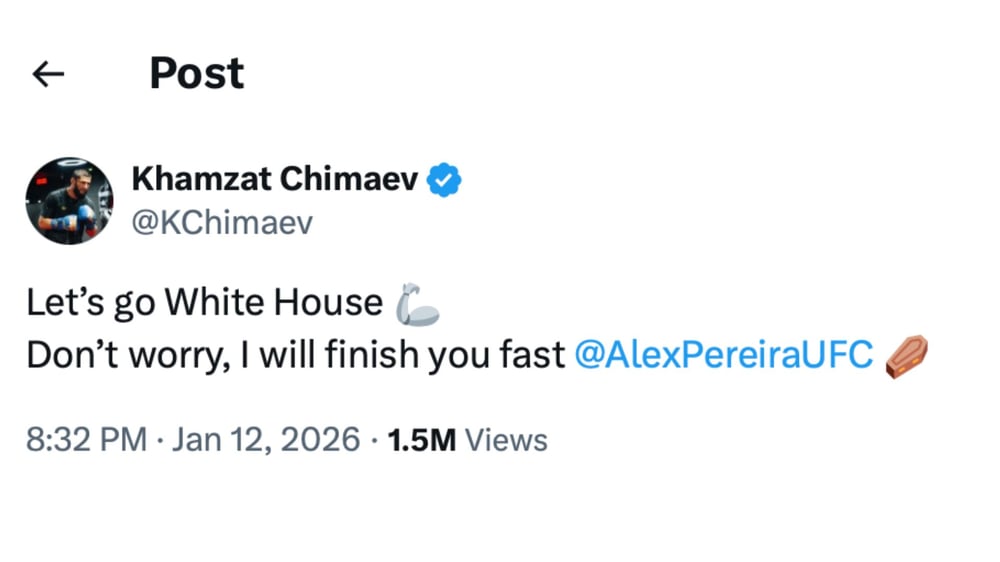This screenshot has width=1000, height=562.
Task: Click the Jan 12, 2026 date
Action: click(265, 440)
